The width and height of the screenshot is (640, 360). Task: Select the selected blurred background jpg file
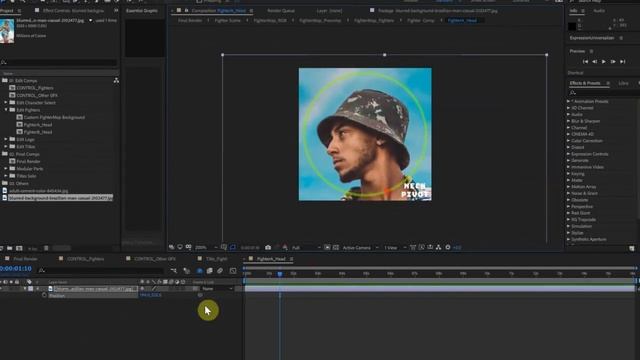60,198
